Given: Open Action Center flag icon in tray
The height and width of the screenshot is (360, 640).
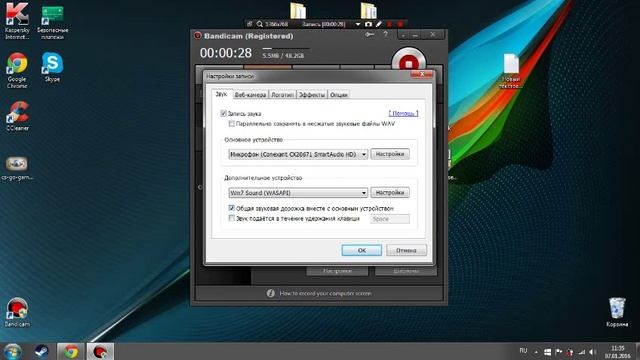Looking at the screenshot, I should click(559, 352).
